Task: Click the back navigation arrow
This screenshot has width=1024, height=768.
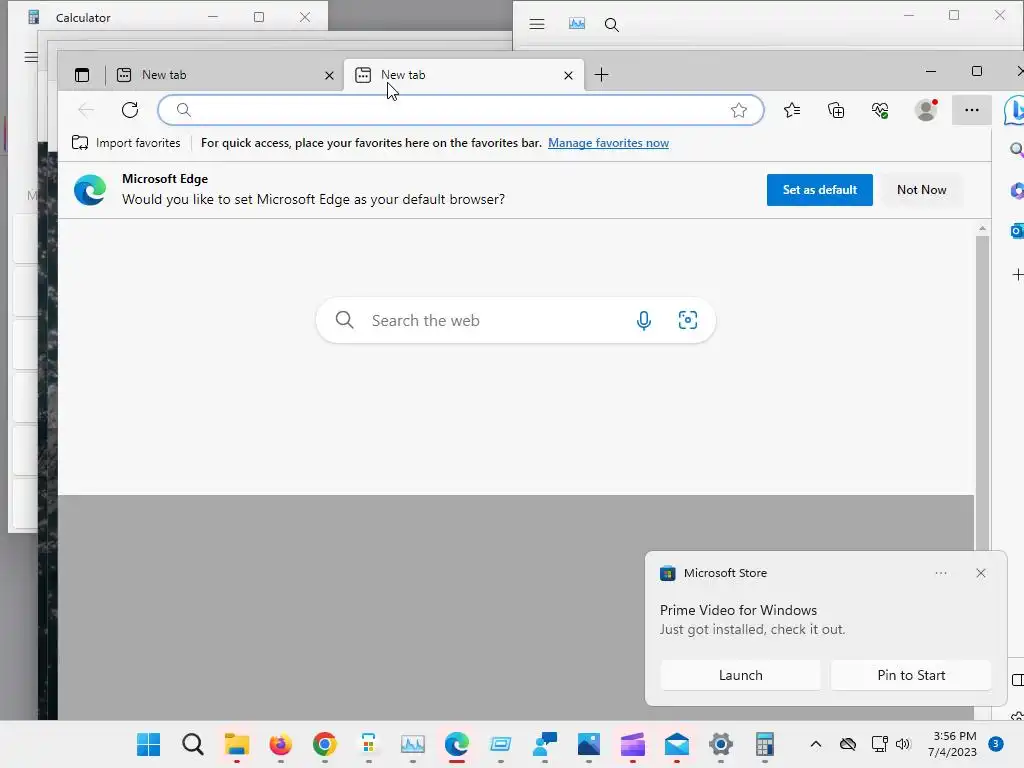Action: click(86, 110)
